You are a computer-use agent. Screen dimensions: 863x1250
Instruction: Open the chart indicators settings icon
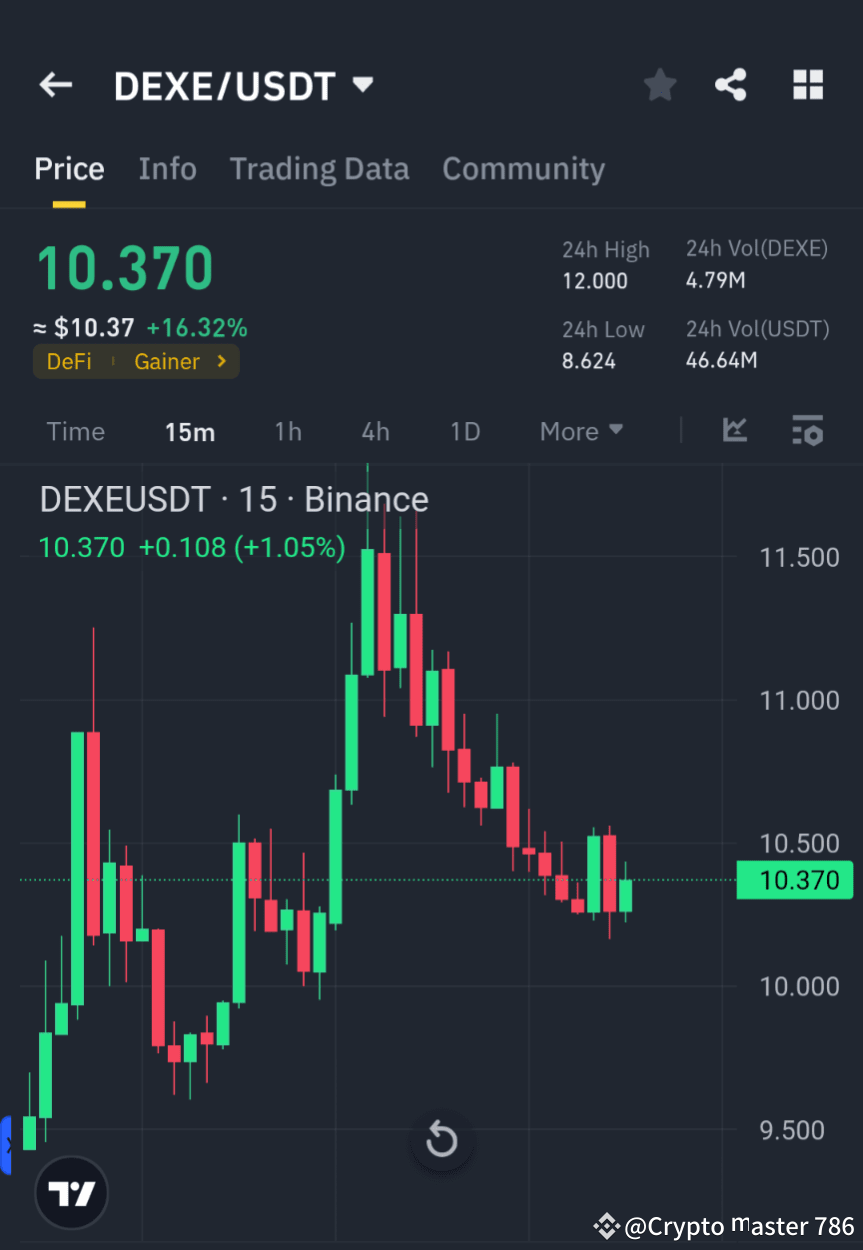807,431
